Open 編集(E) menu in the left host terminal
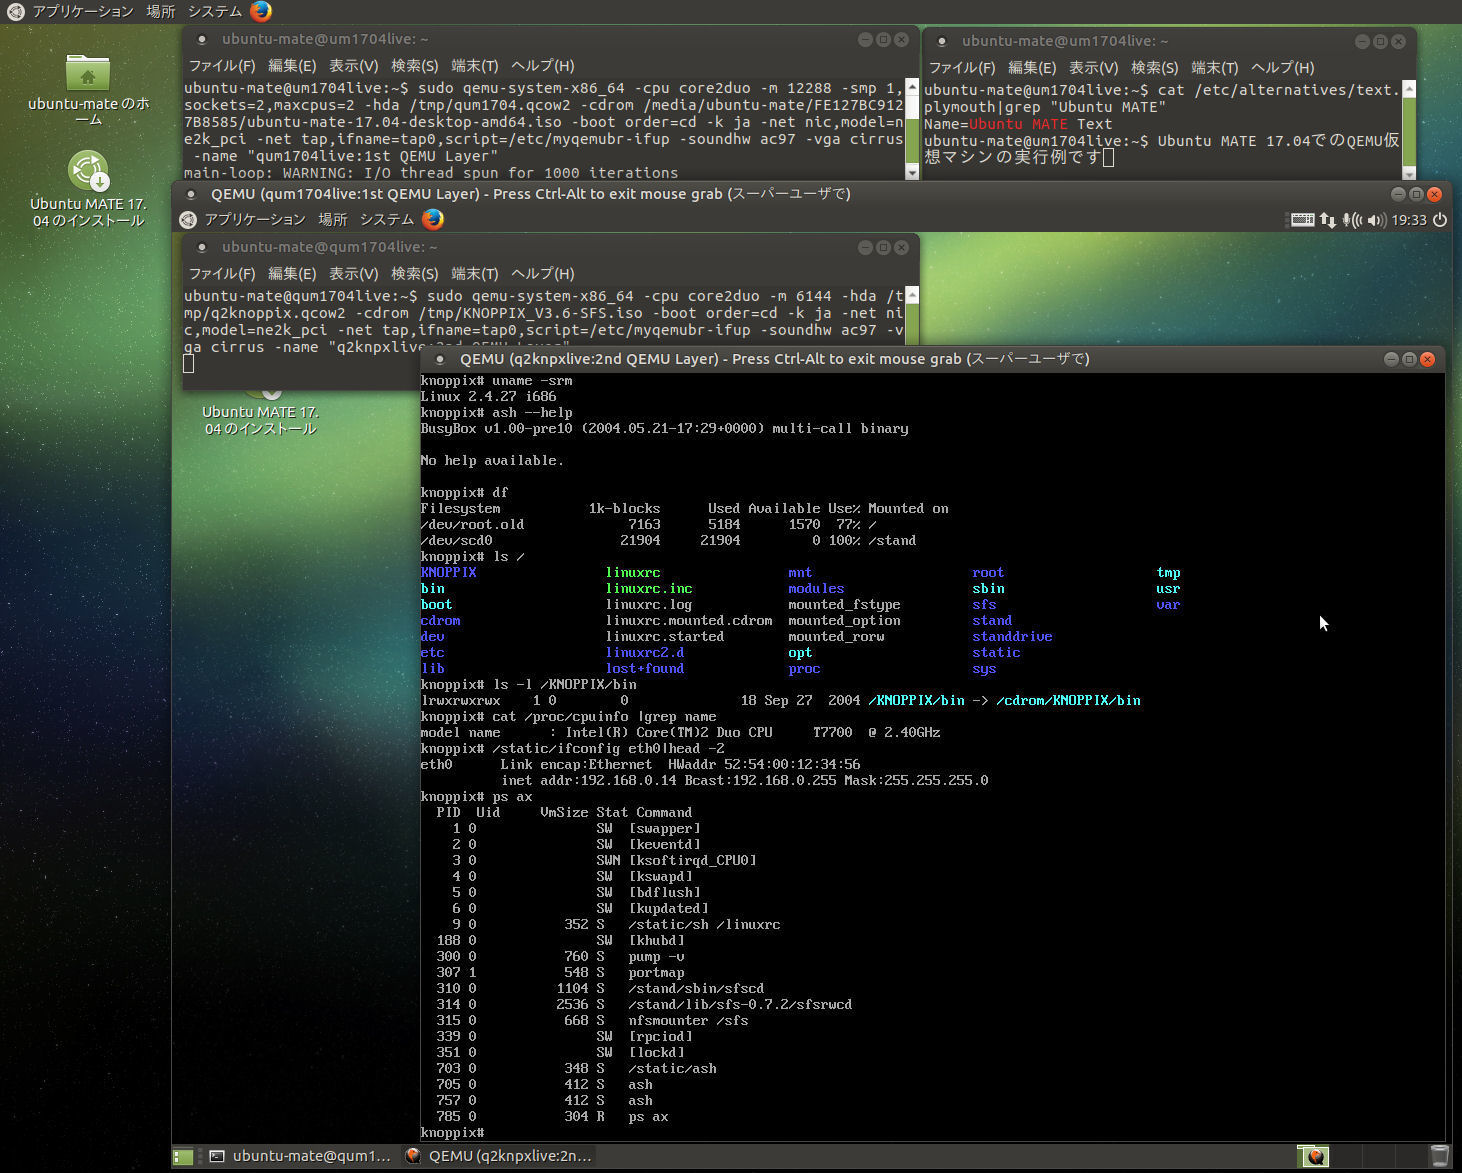1462x1173 pixels. (x=292, y=66)
